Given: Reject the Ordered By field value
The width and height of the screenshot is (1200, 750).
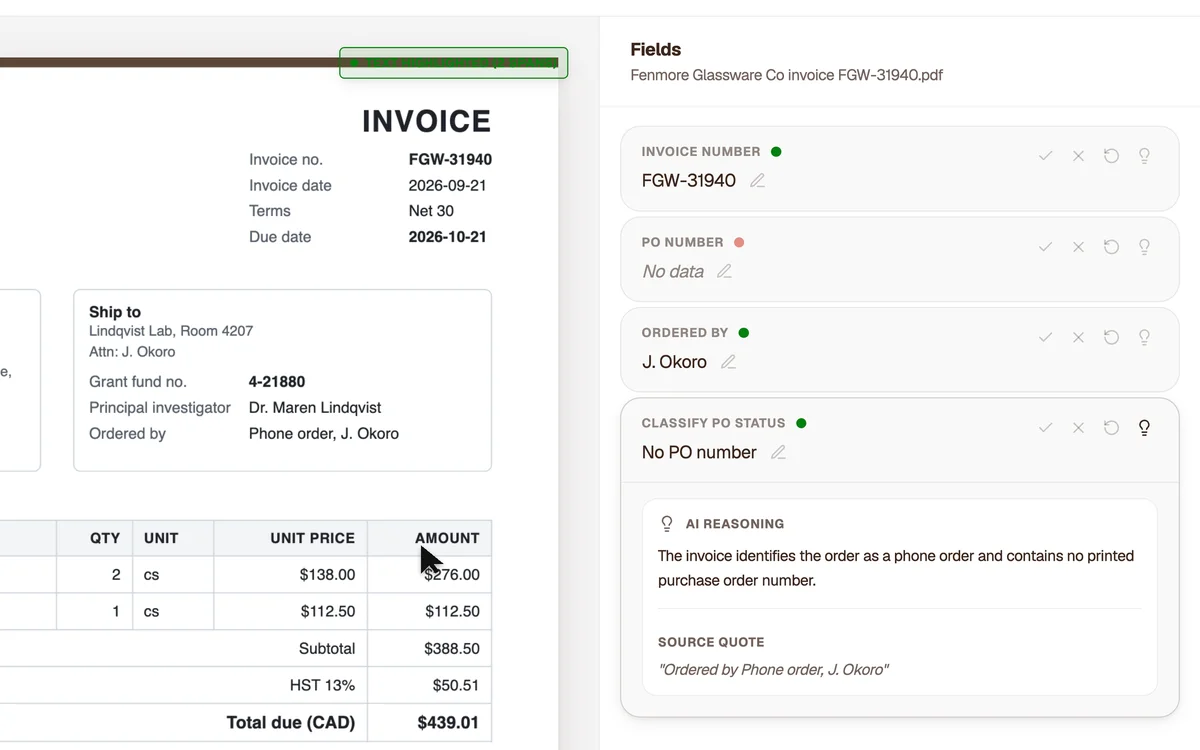Looking at the screenshot, I should pos(1078,338).
